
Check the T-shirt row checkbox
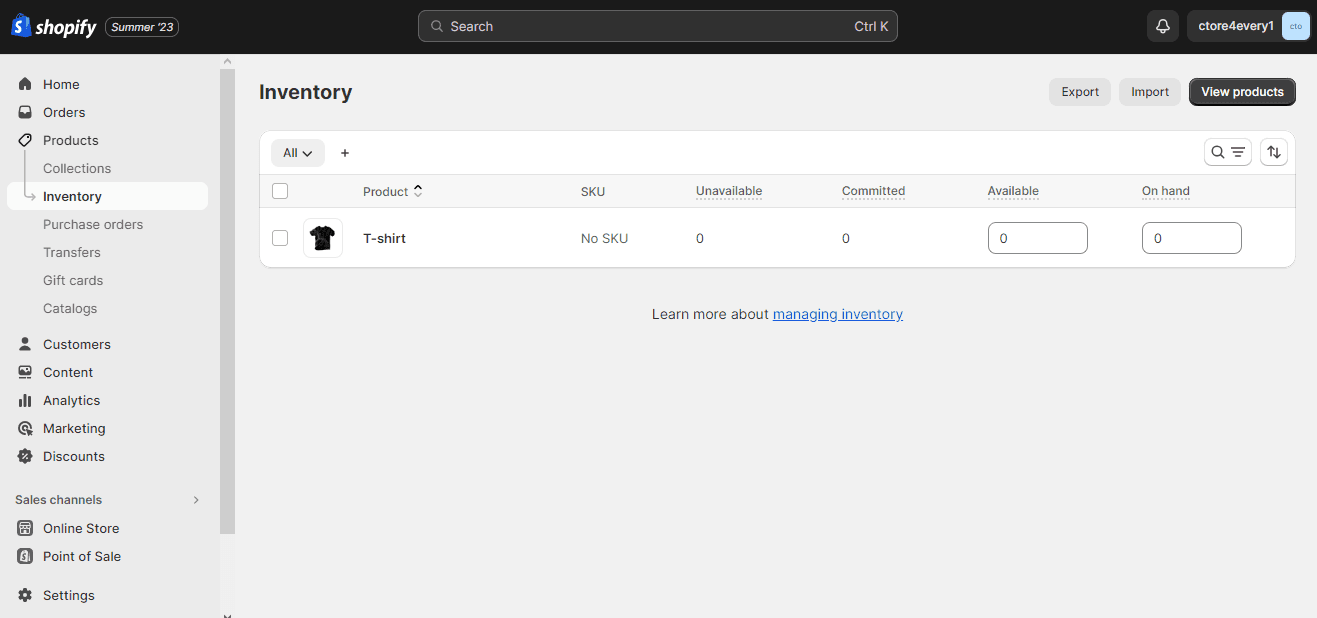280,238
